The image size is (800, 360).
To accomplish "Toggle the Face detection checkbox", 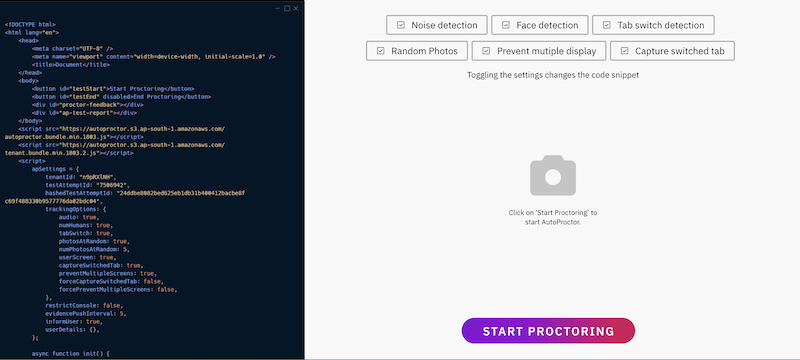I will [x=506, y=25].
